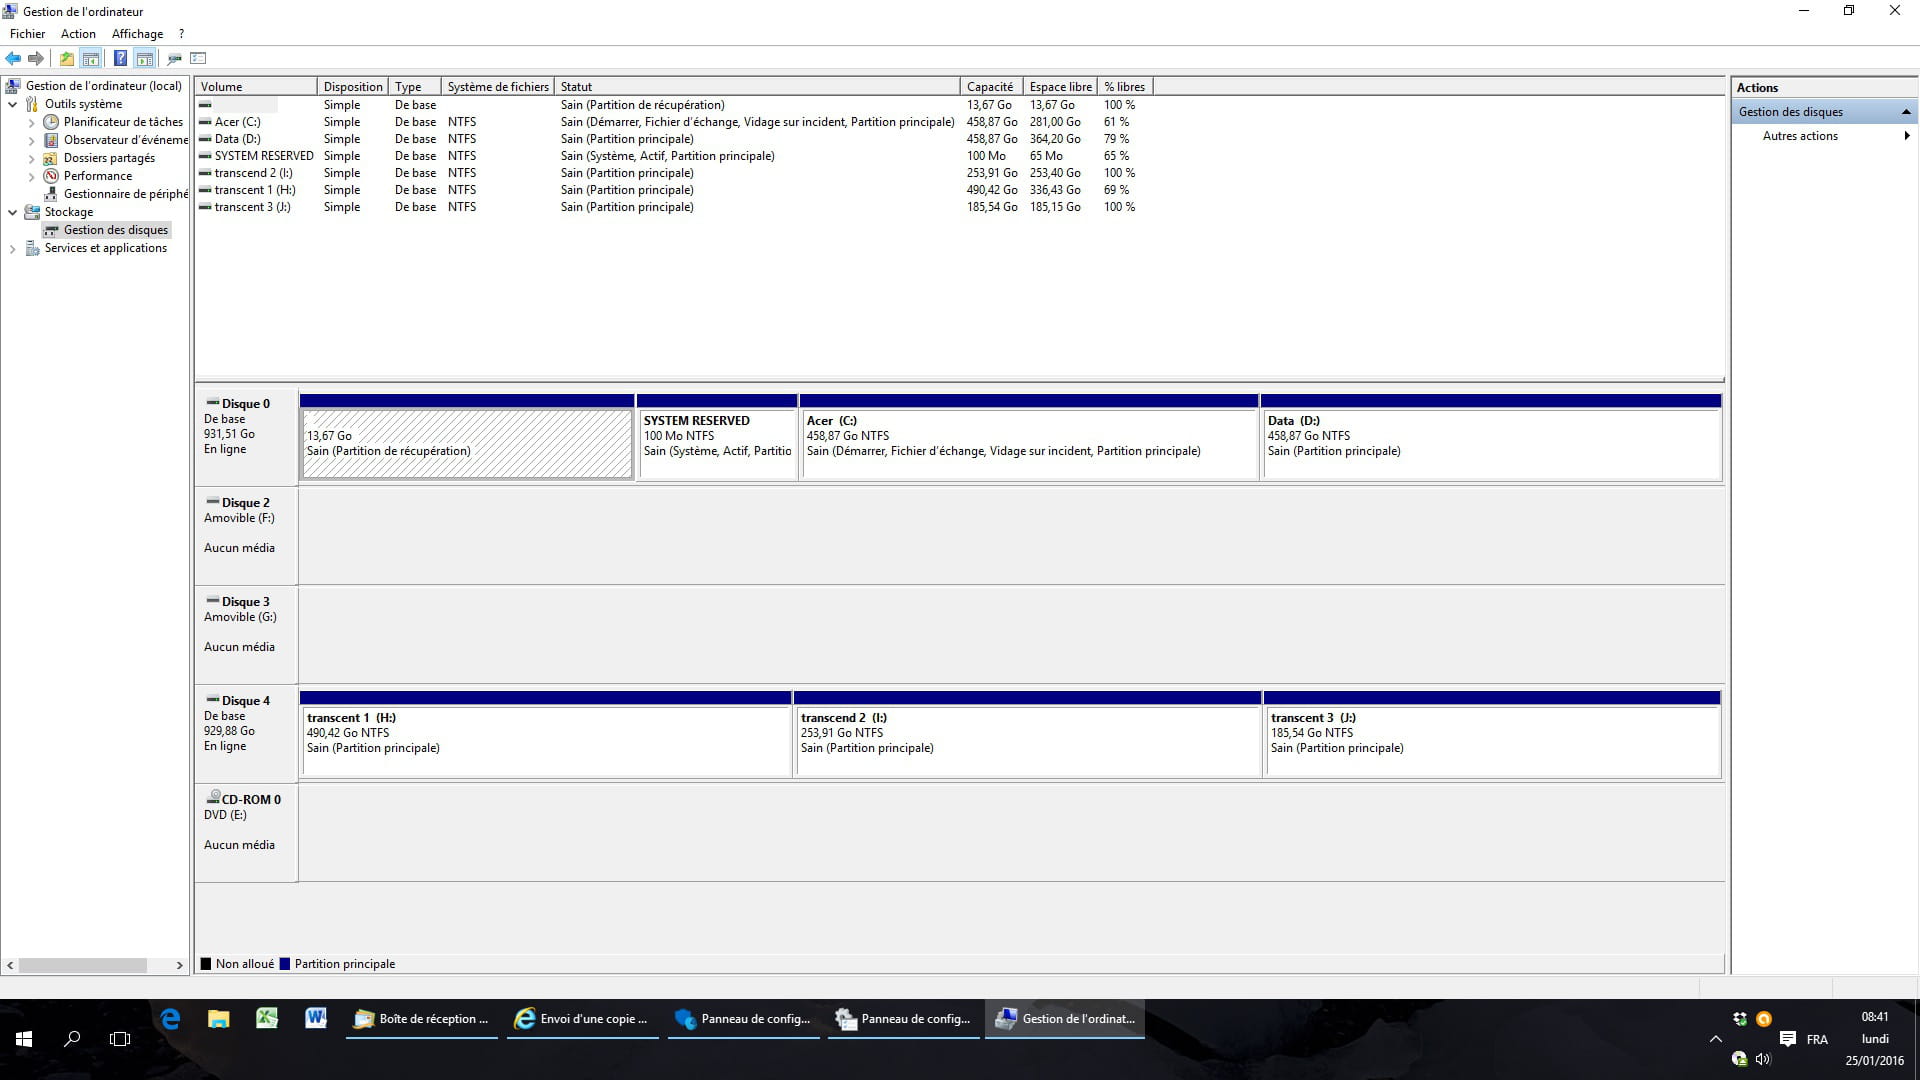Viewport: 1920px width, 1080px height.
Task: Expand Autres actions submenu arrow
Action: 1906,136
